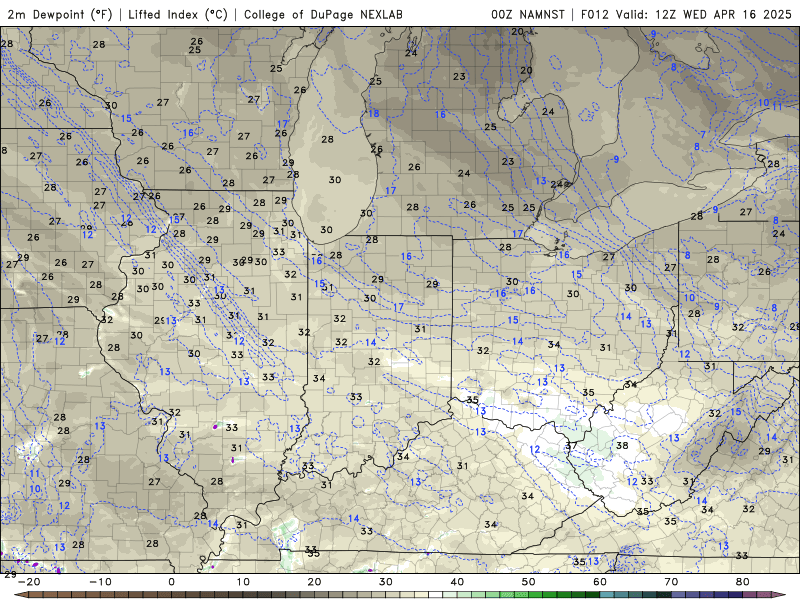Click the 70 label on the color scale
This screenshot has width=800, height=600.
tap(671, 582)
